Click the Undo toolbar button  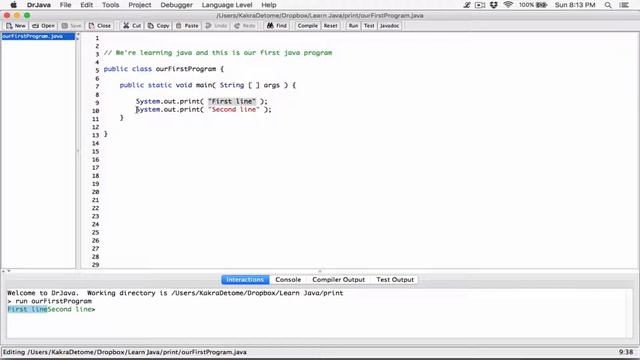pyautogui.click(x=216, y=26)
